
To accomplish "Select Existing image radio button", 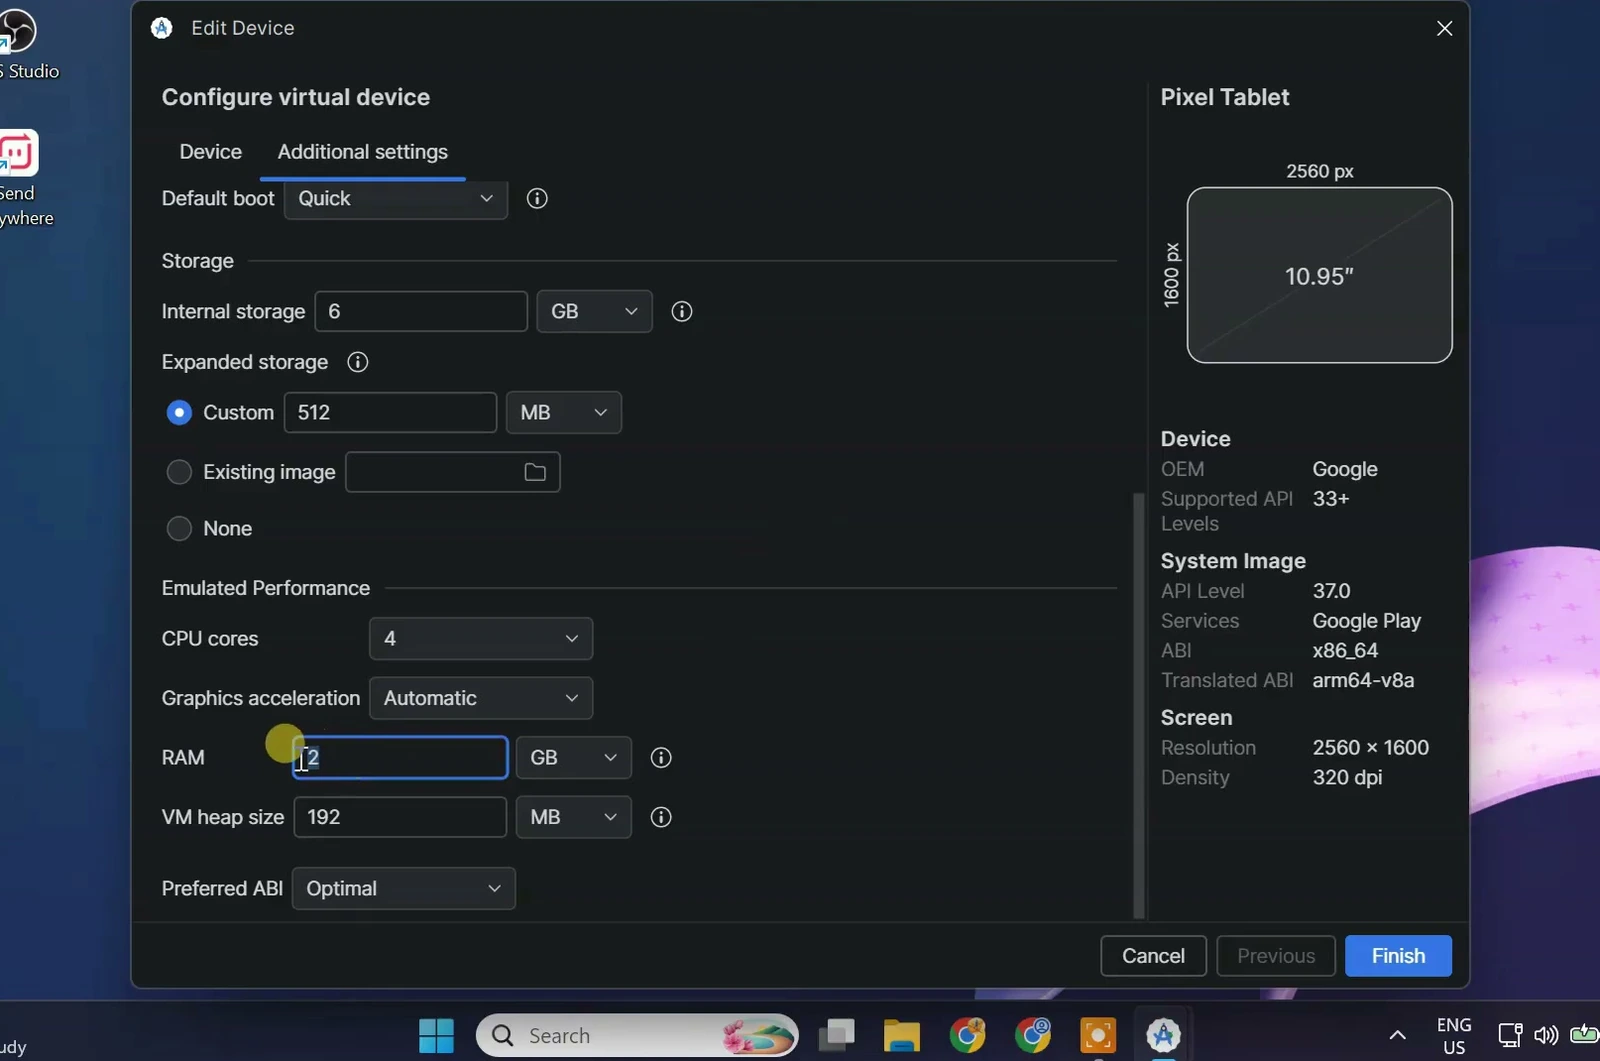I will [x=179, y=472].
